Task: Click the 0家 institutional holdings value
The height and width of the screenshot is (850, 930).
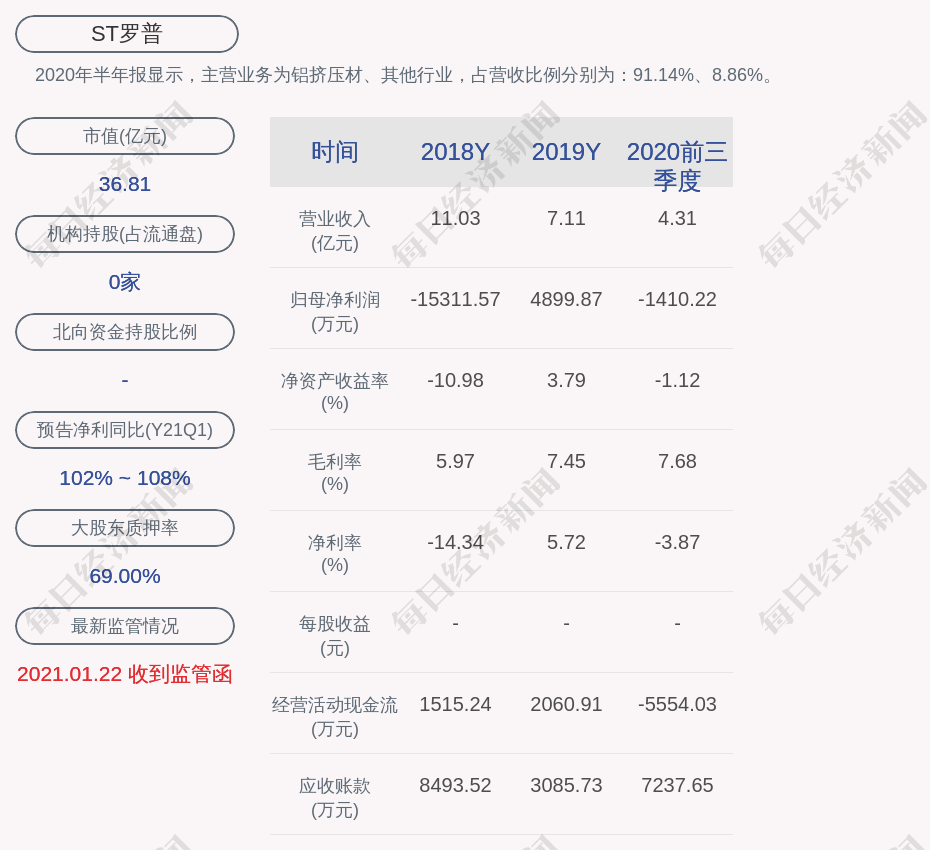Action: tap(125, 282)
